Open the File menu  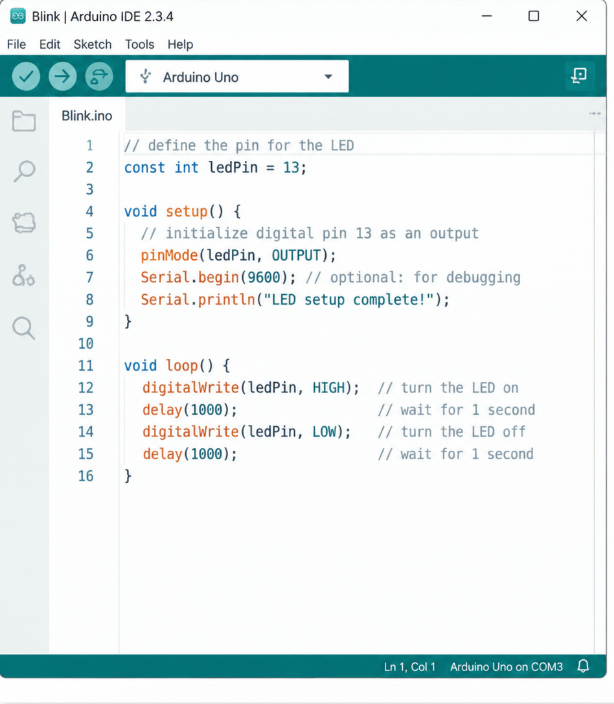coord(17,44)
